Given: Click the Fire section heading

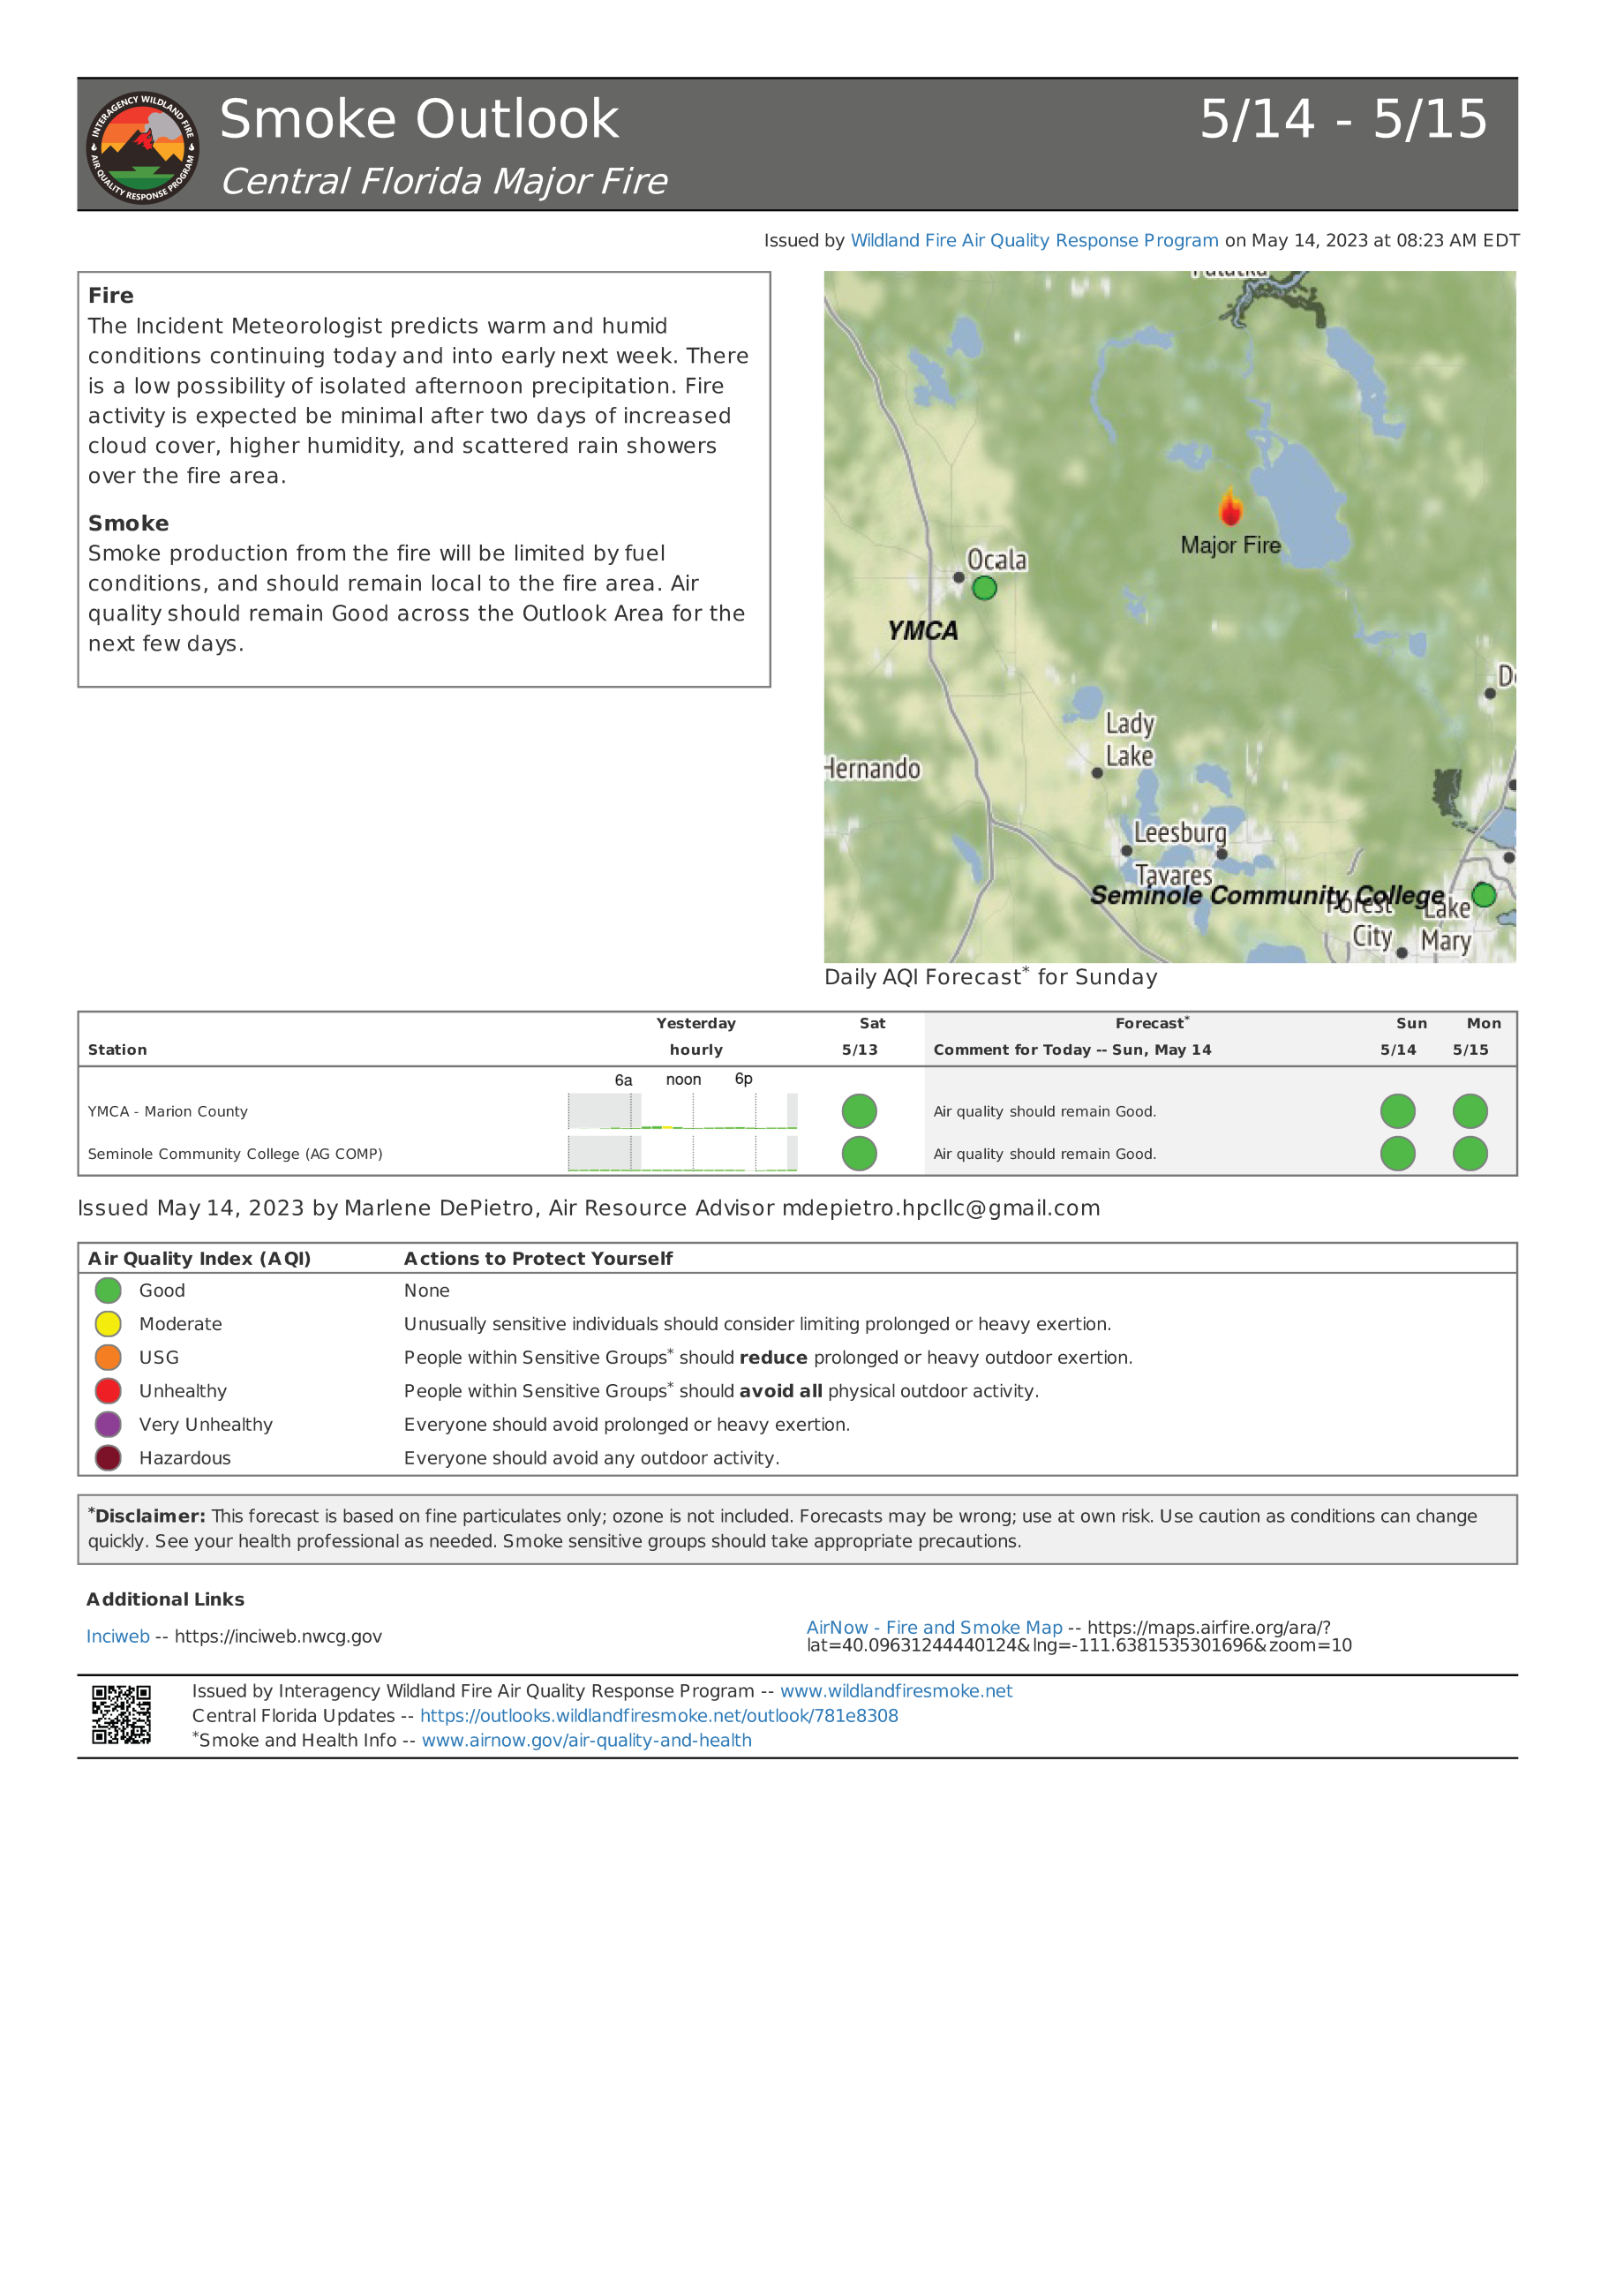Looking at the screenshot, I should pos(110,295).
